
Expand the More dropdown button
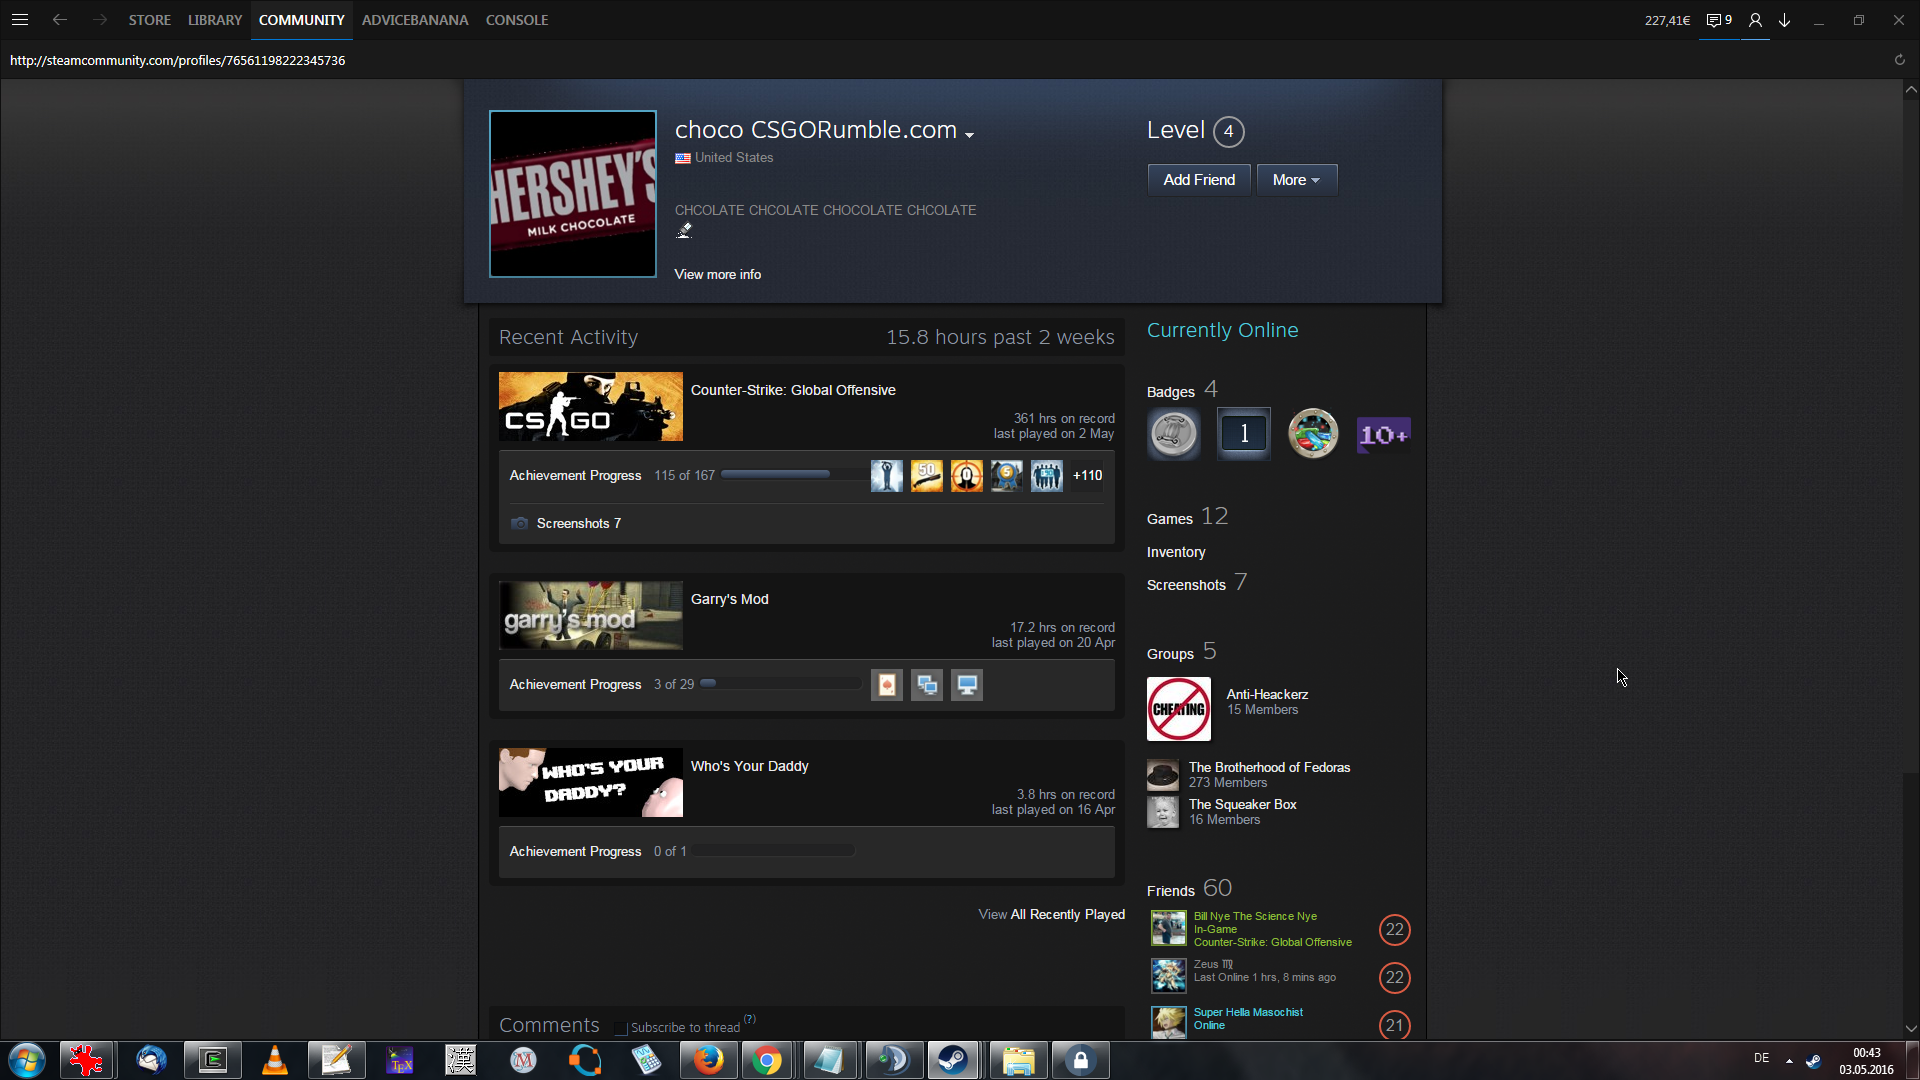click(1296, 180)
